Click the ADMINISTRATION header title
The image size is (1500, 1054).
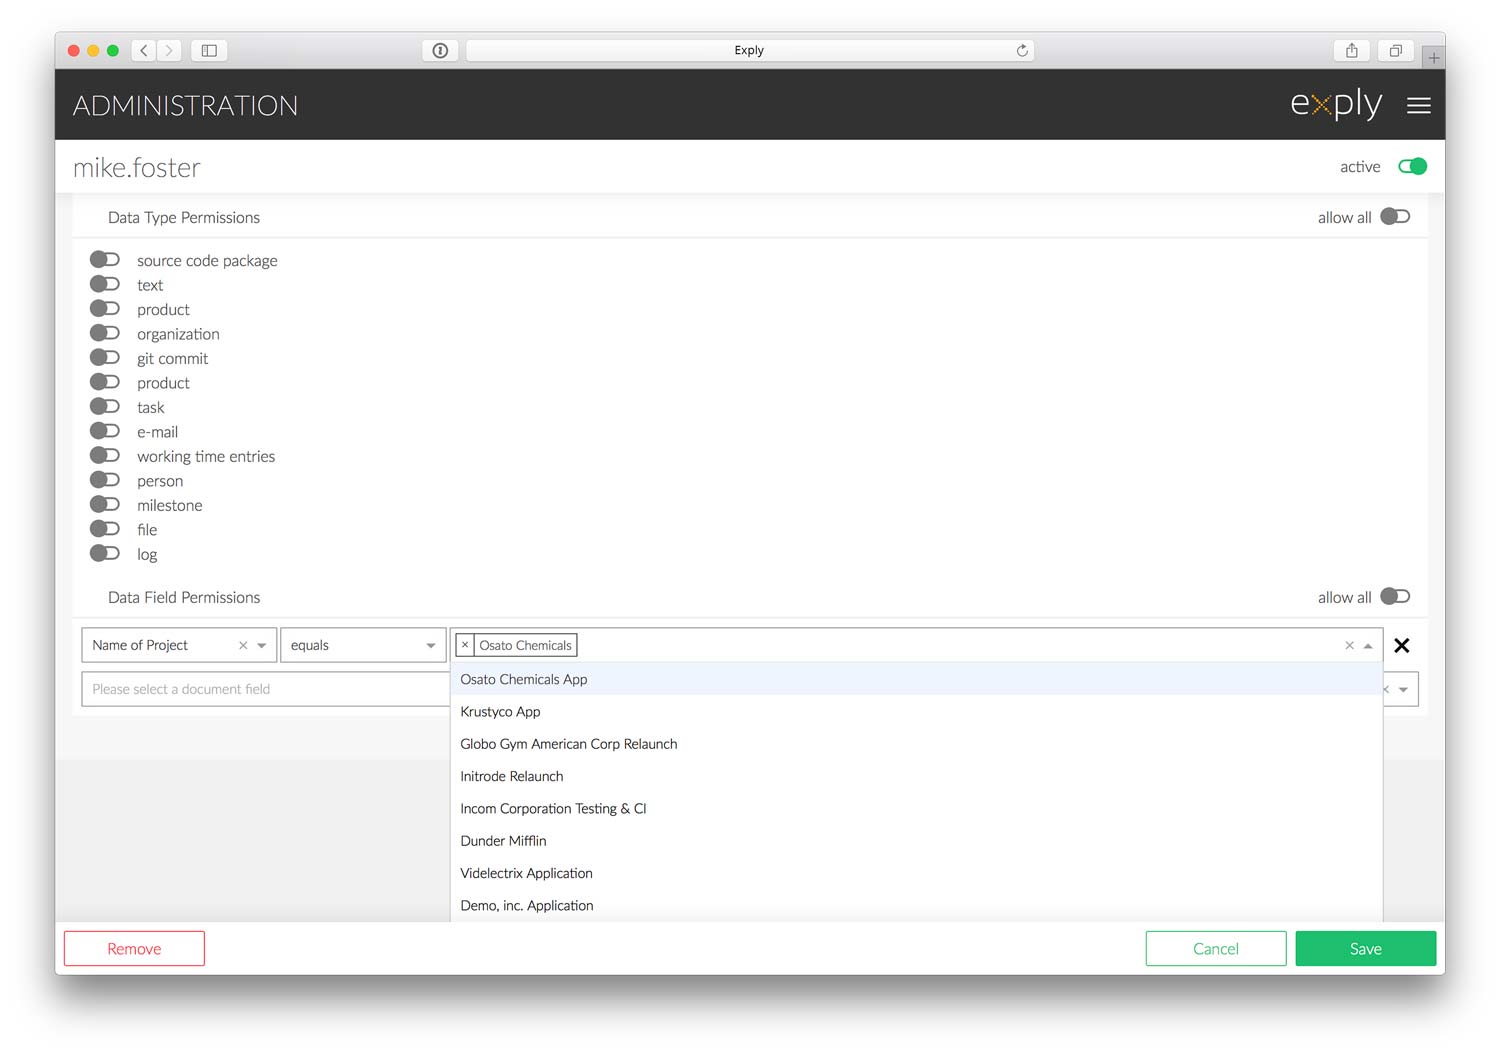[x=185, y=105]
